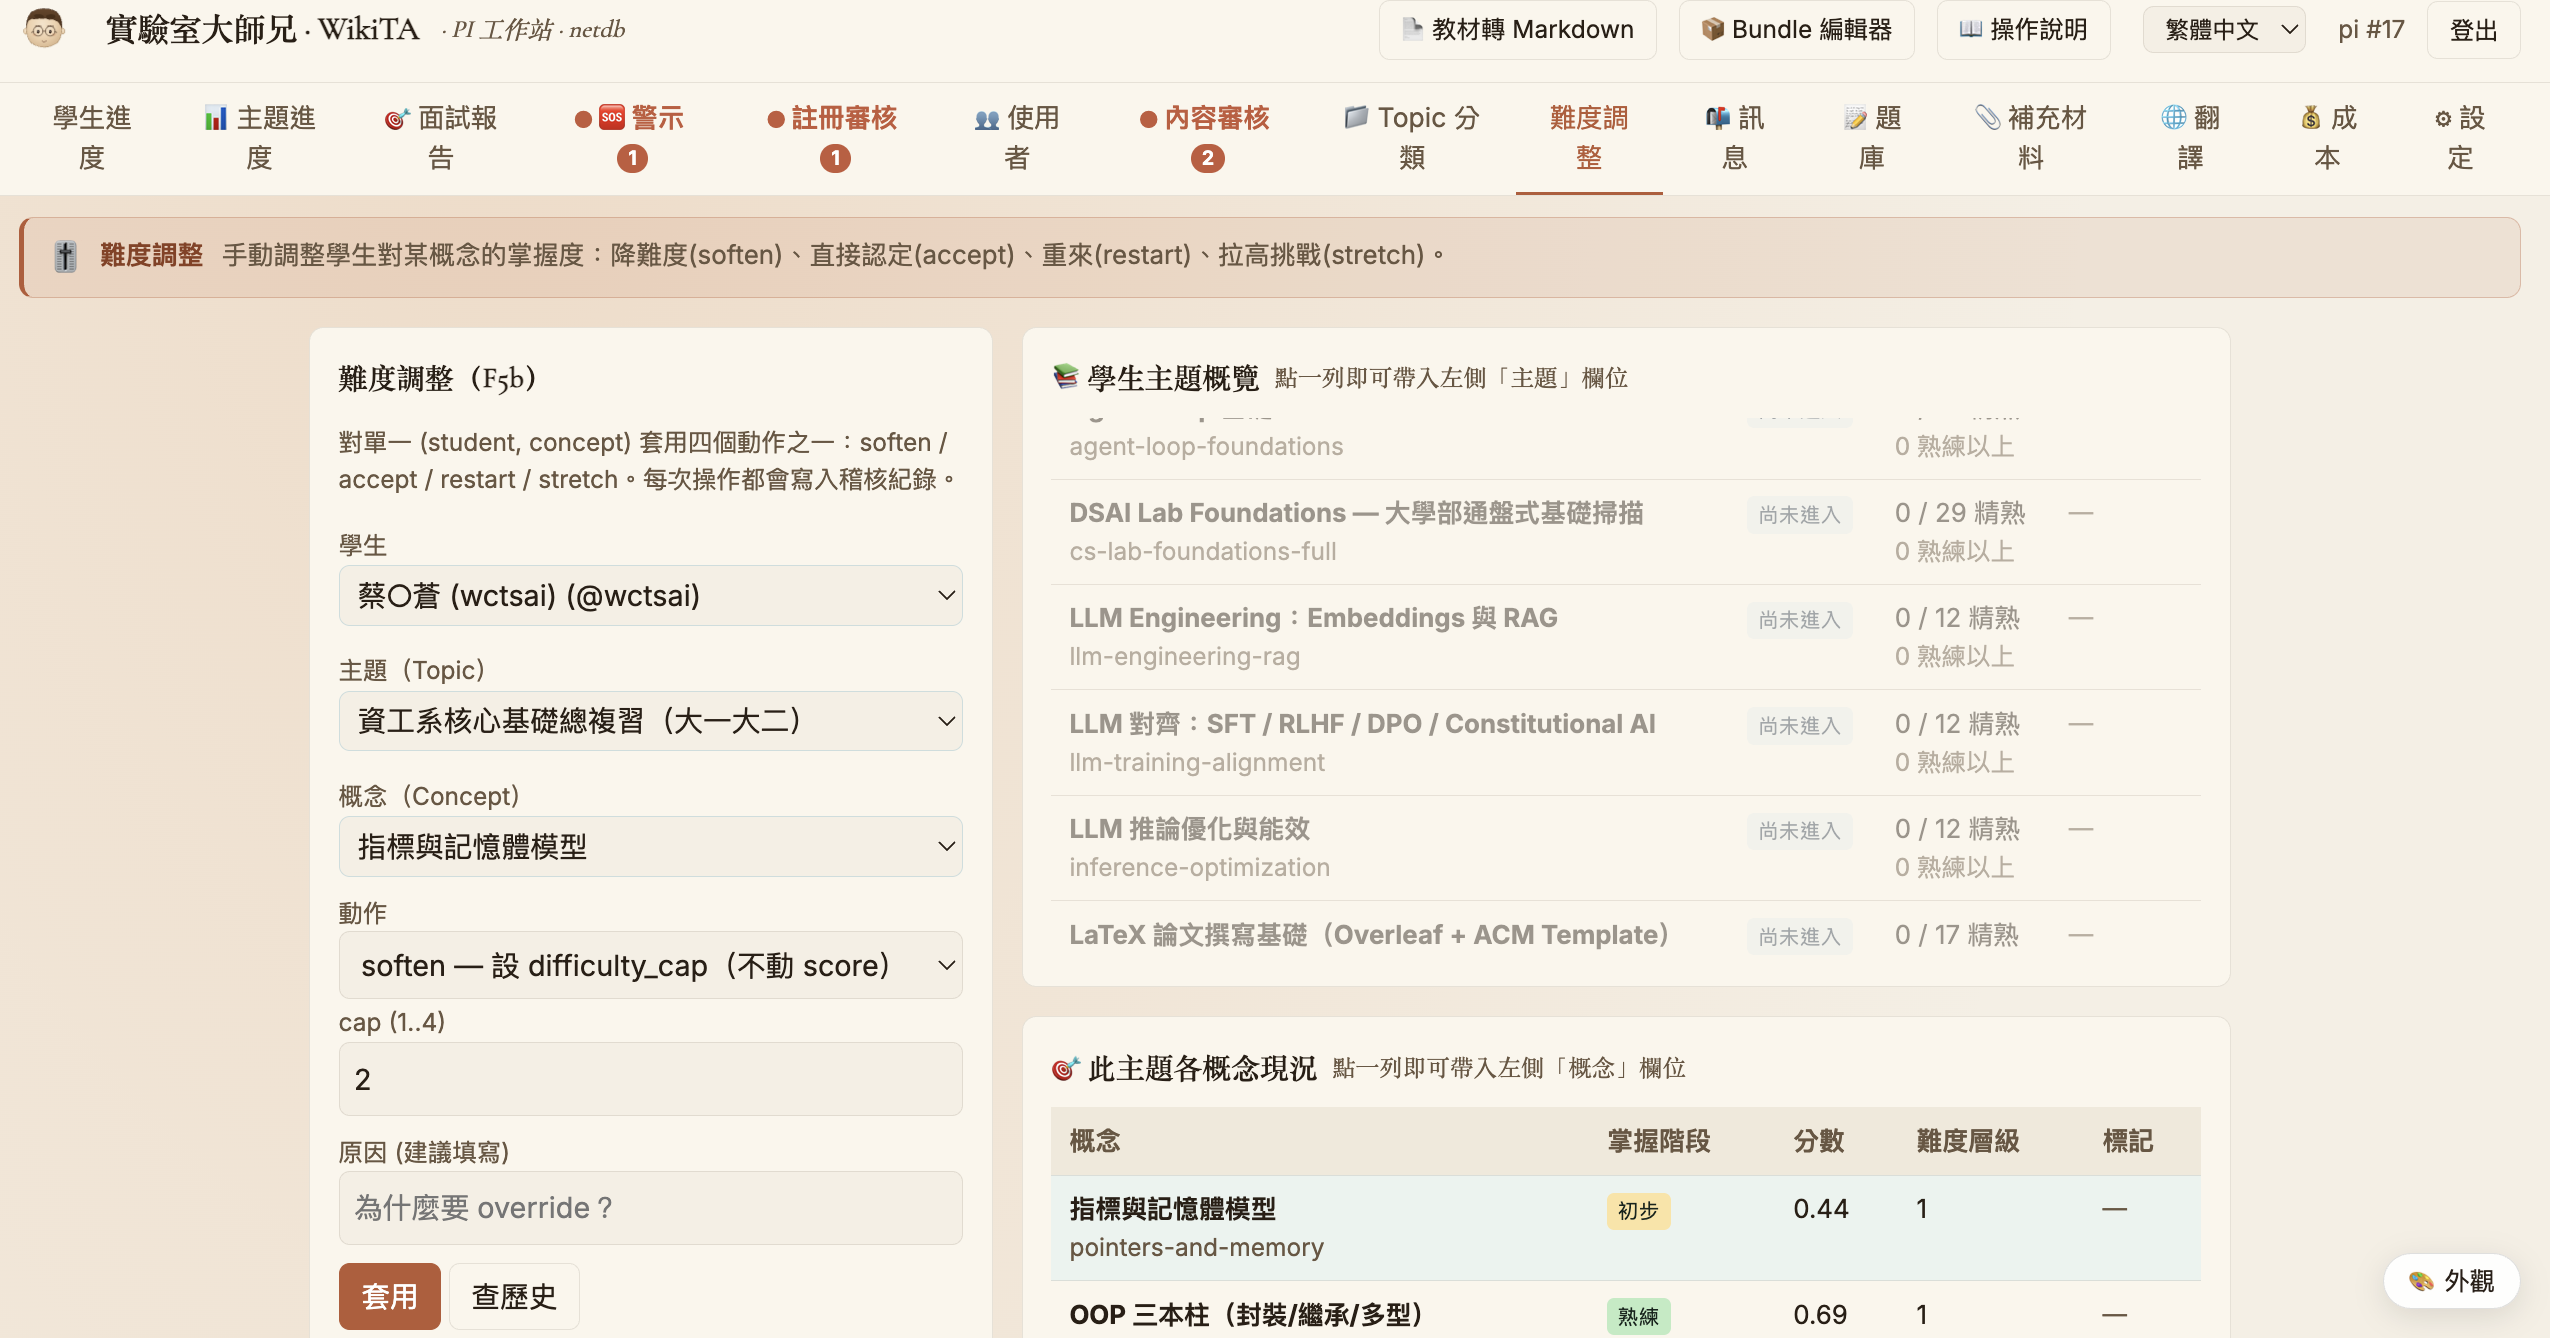Screen dimensions: 2550x1338
Task: Select LLM 對齊：SFT / RLHF / DPO row
Action: (x=1625, y=743)
